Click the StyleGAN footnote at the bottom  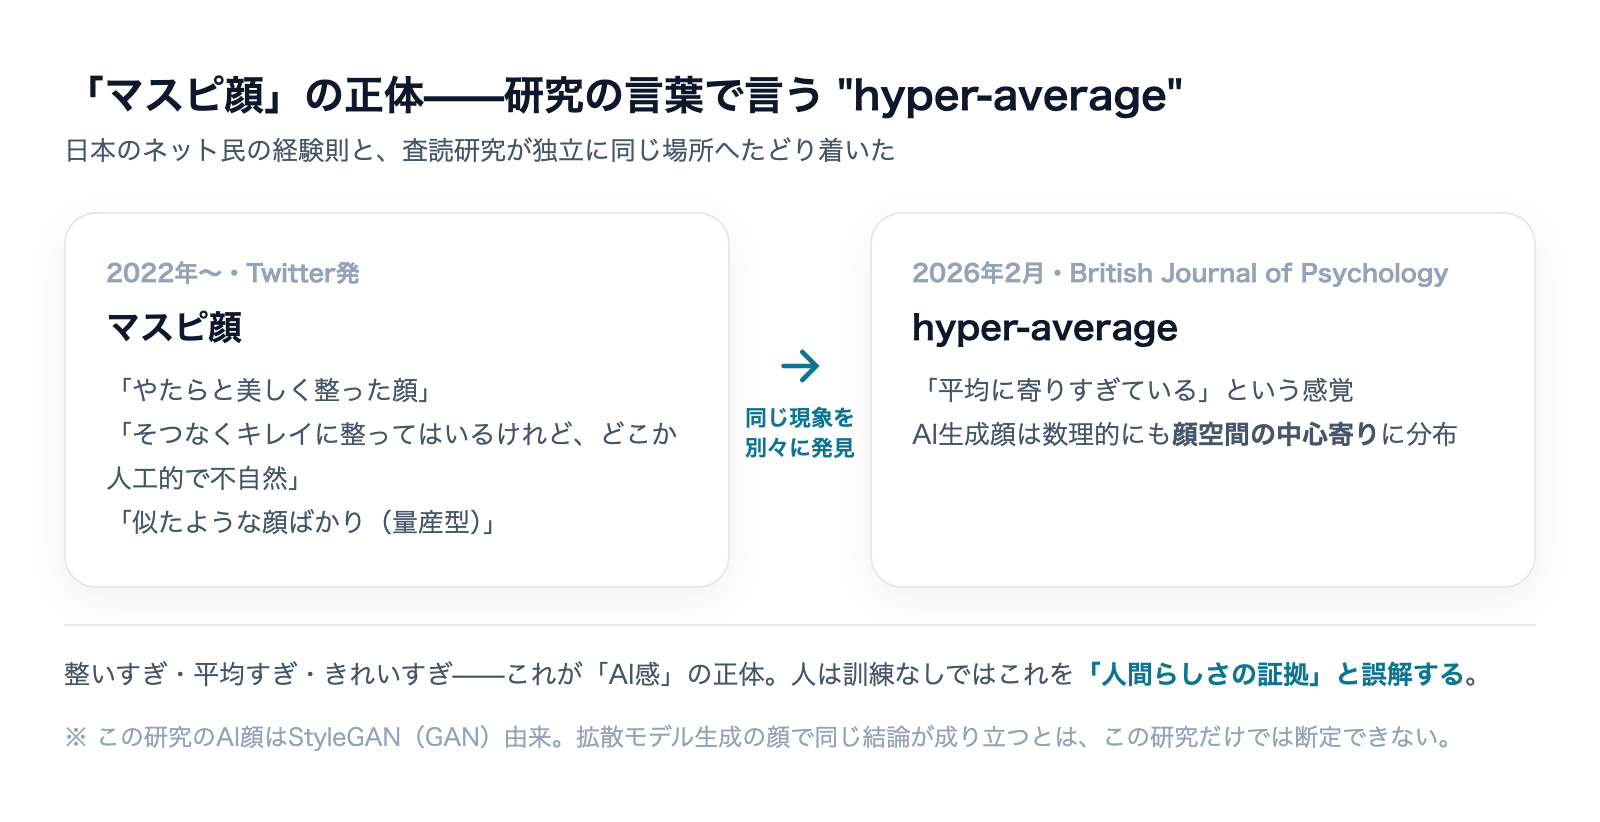(x=759, y=737)
